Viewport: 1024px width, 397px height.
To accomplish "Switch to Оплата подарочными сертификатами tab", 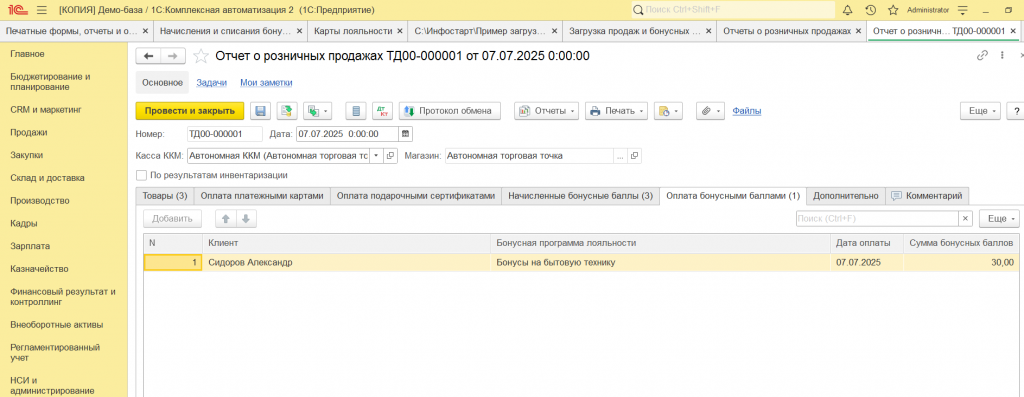I will [416, 196].
